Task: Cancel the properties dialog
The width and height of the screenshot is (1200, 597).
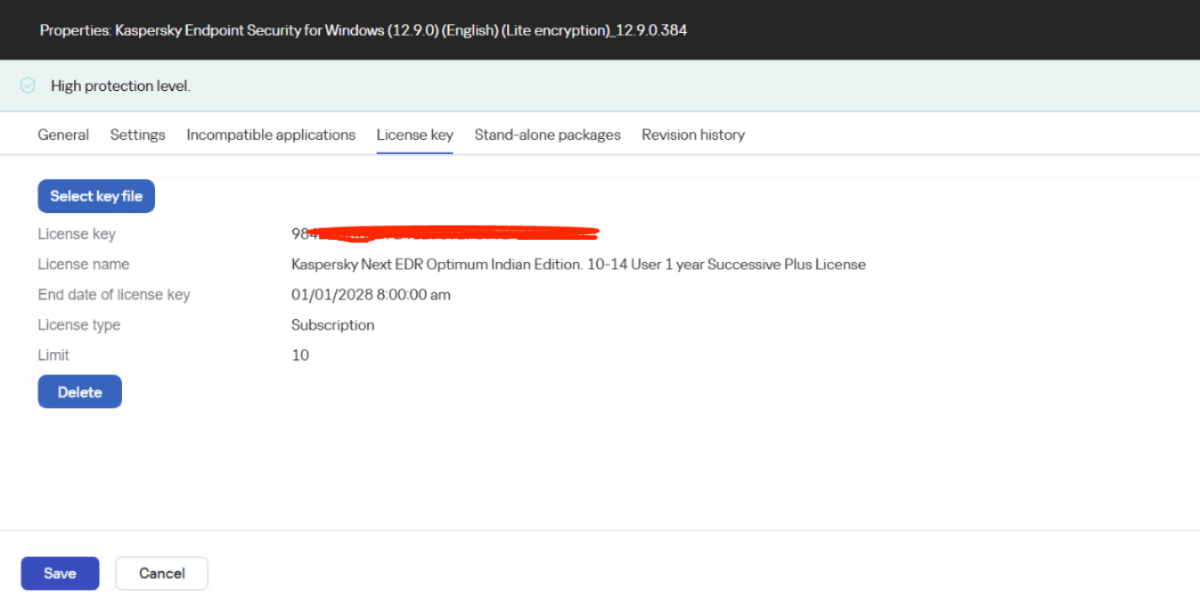Action: (x=162, y=573)
